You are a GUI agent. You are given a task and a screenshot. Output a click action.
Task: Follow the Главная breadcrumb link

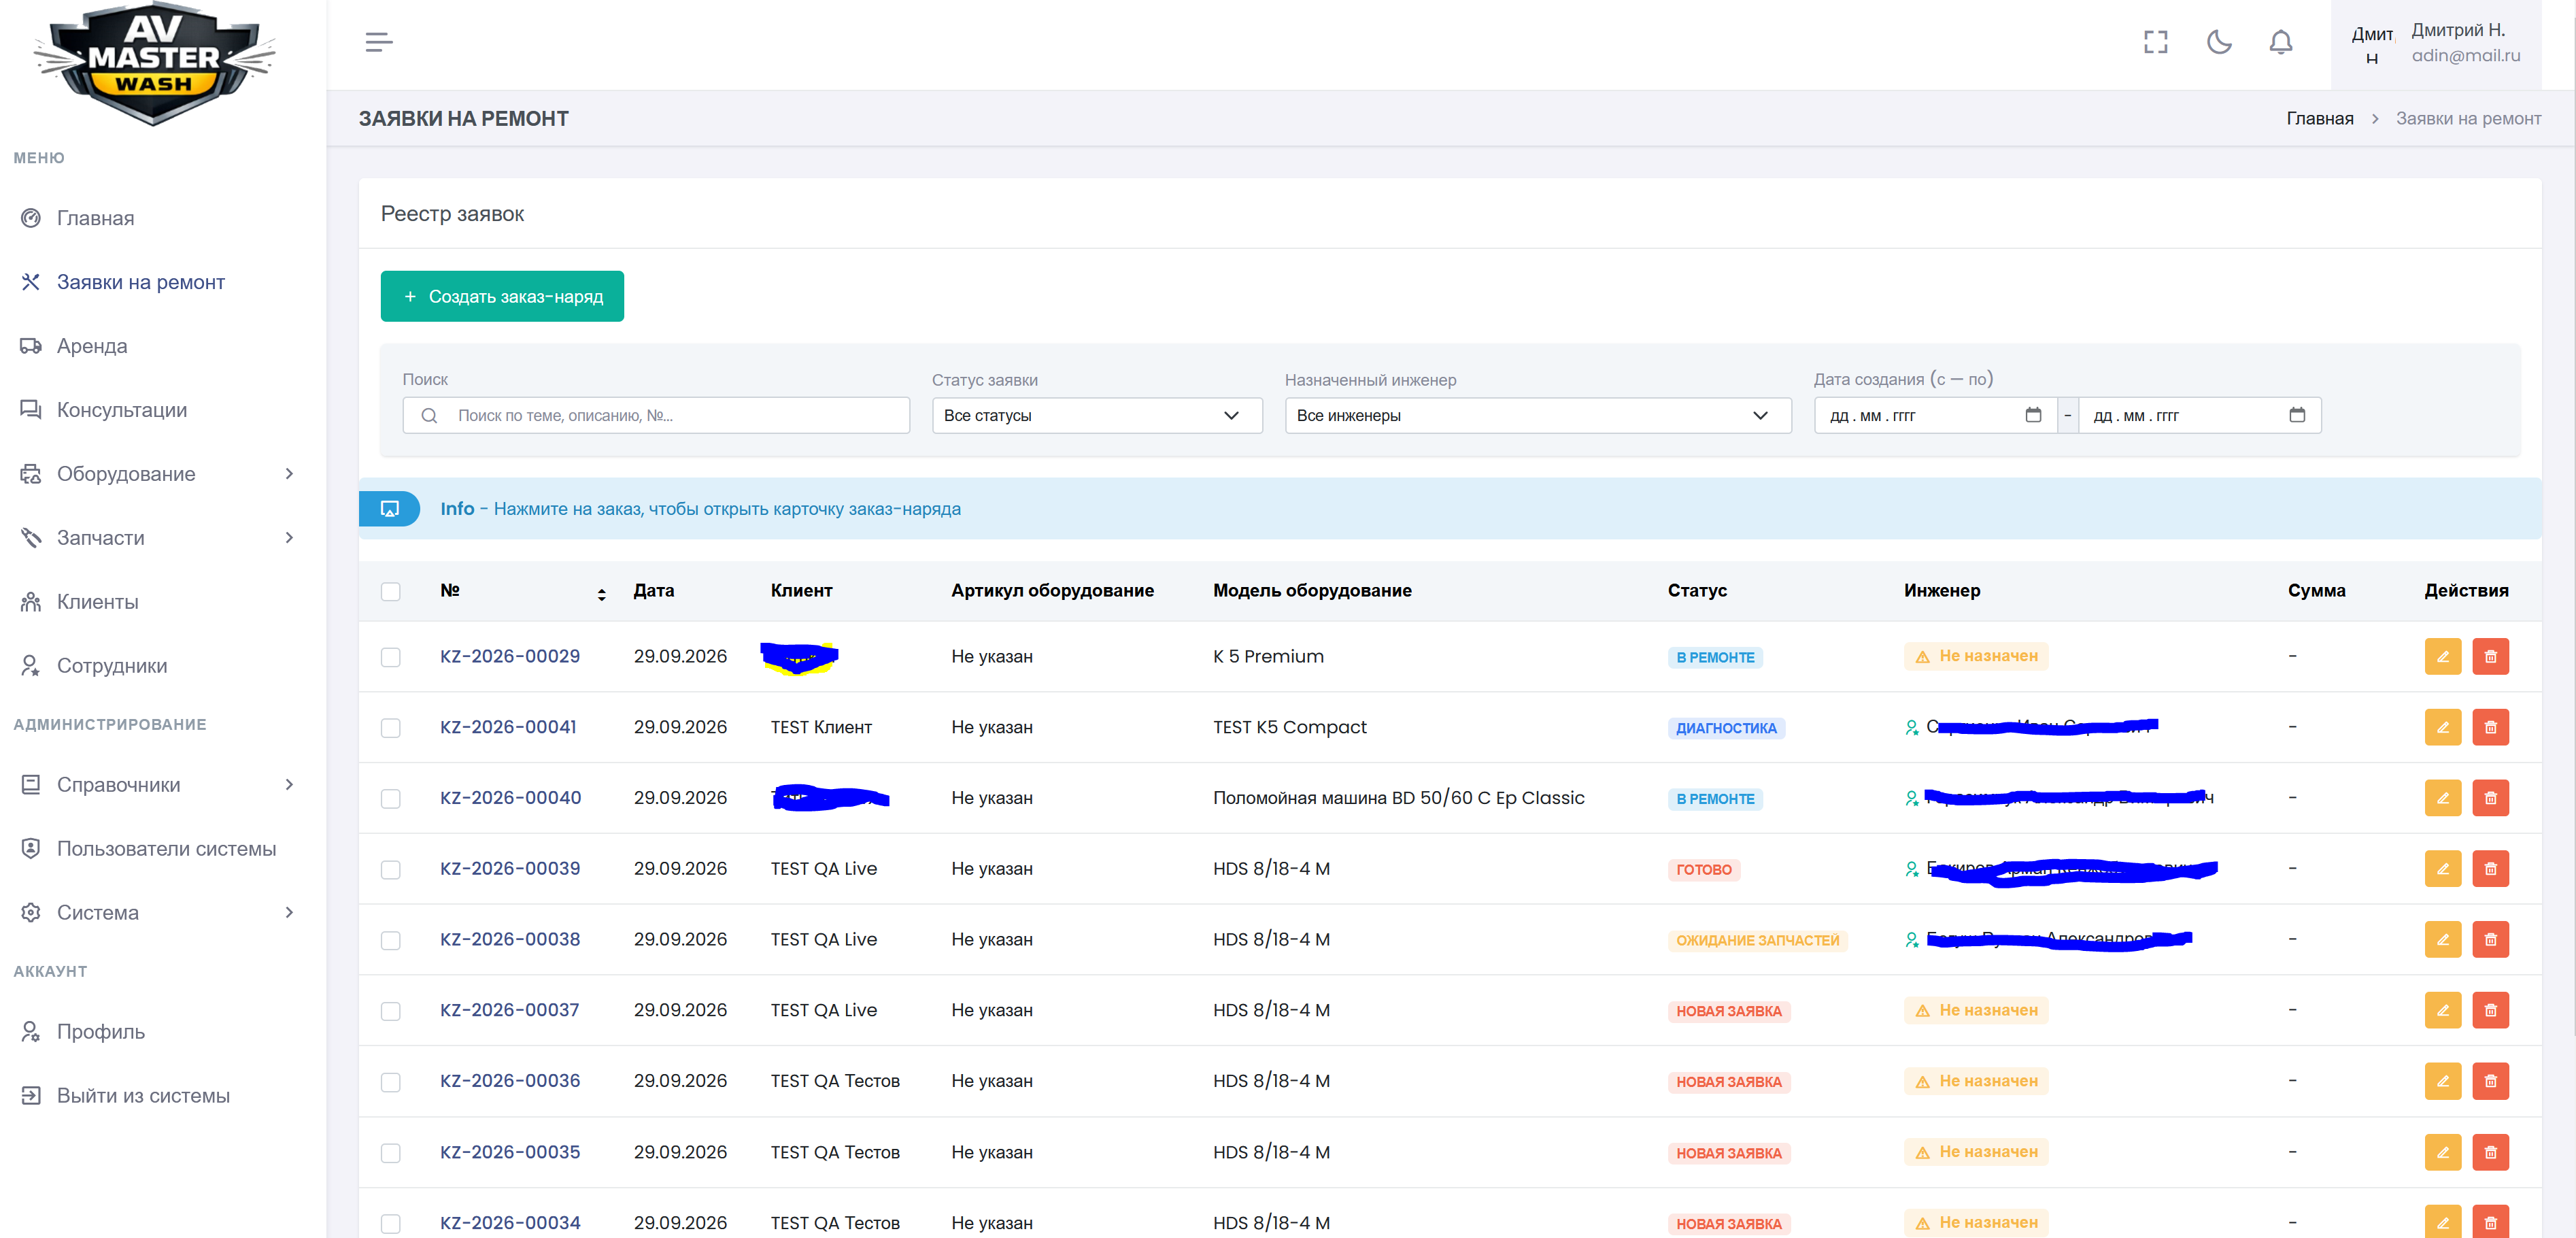tap(2319, 119)
